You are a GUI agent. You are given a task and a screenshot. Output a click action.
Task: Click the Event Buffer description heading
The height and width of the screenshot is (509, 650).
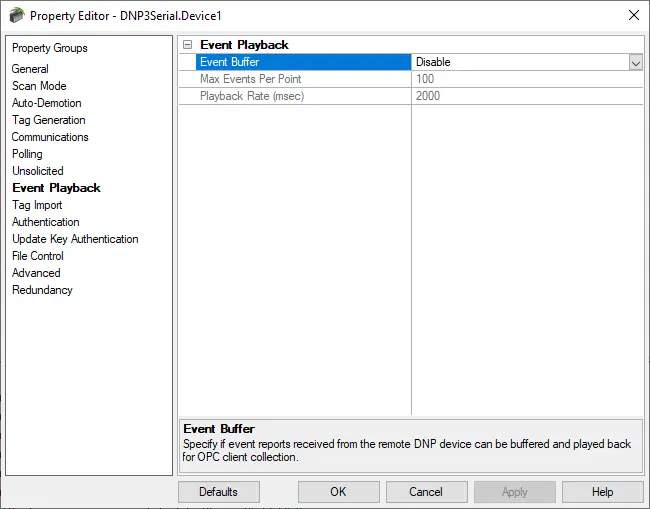click(x=219, y=429)
